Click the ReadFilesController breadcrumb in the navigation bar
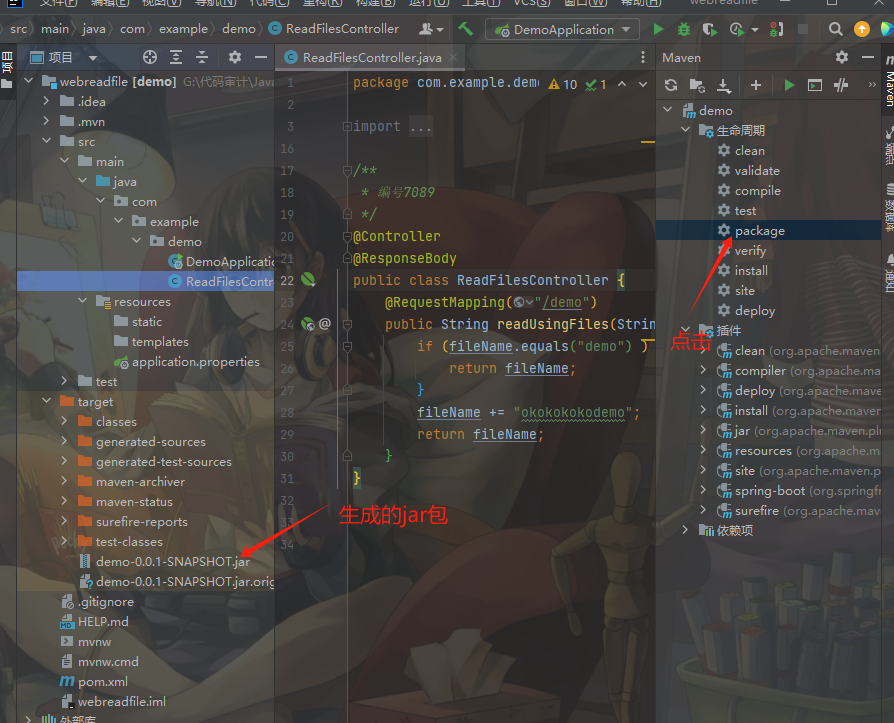Image resolution: width=894 pixels, height=723 pixels. pyautogui.click(x=334, y=29)
